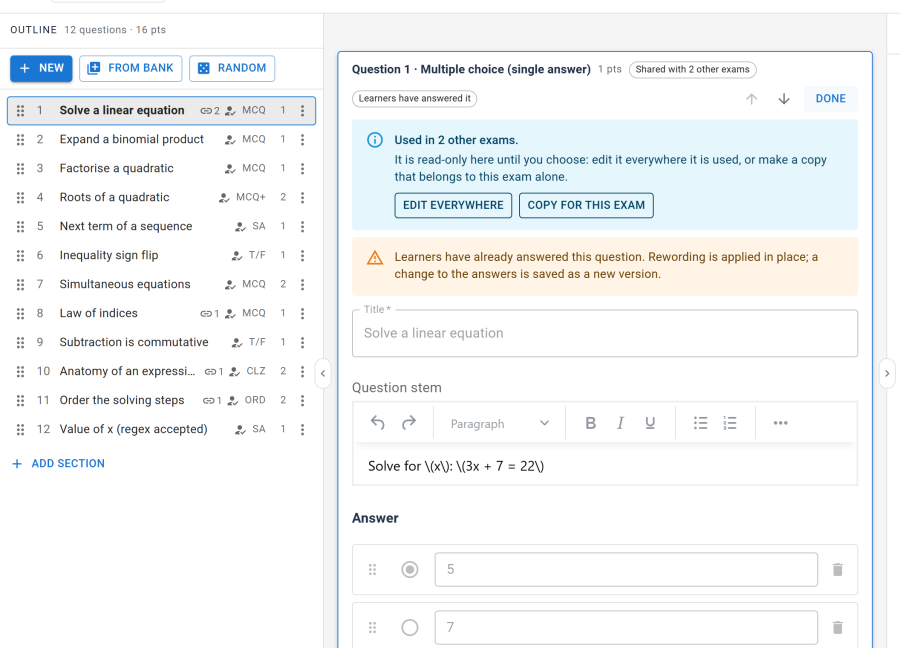
Task: Click the redo icon in stem toolbar
Action: coord(409,423)
